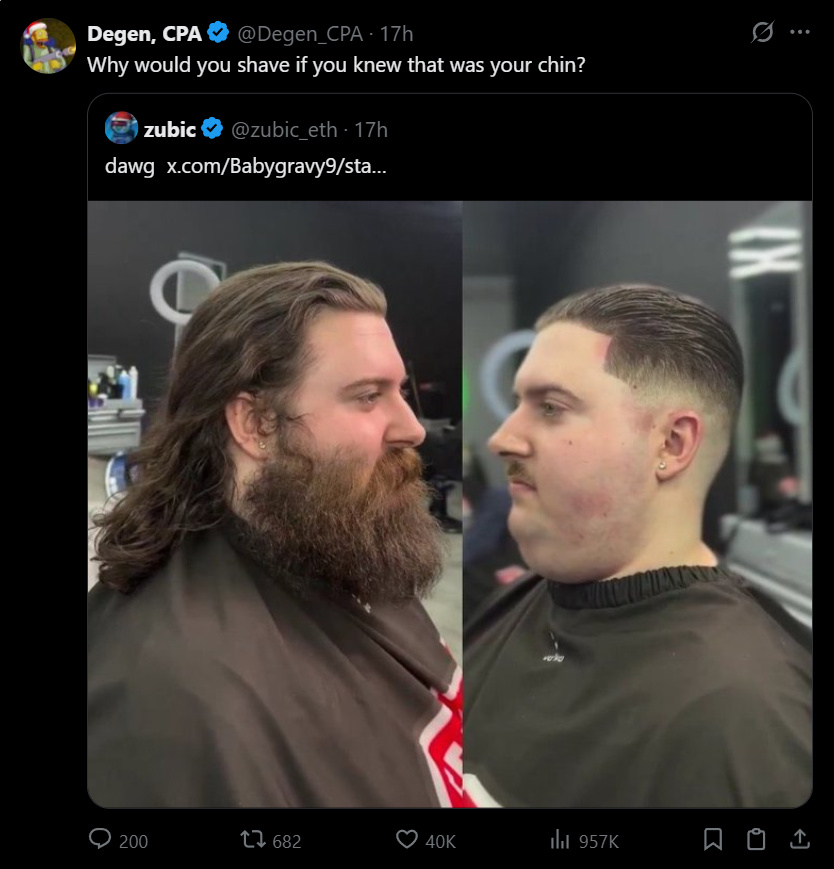Screen dimensions: 834x869
Task: Like the post with the heart icon
Action: (x=407, y=839)
